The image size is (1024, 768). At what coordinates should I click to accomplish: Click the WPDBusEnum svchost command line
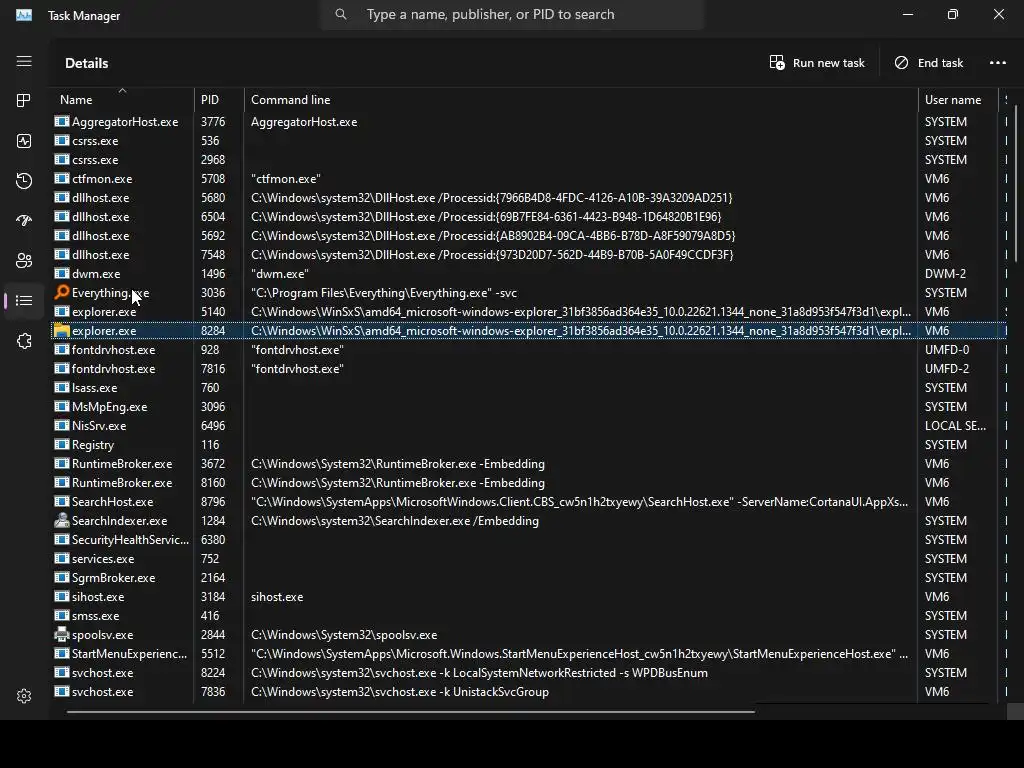479,673
